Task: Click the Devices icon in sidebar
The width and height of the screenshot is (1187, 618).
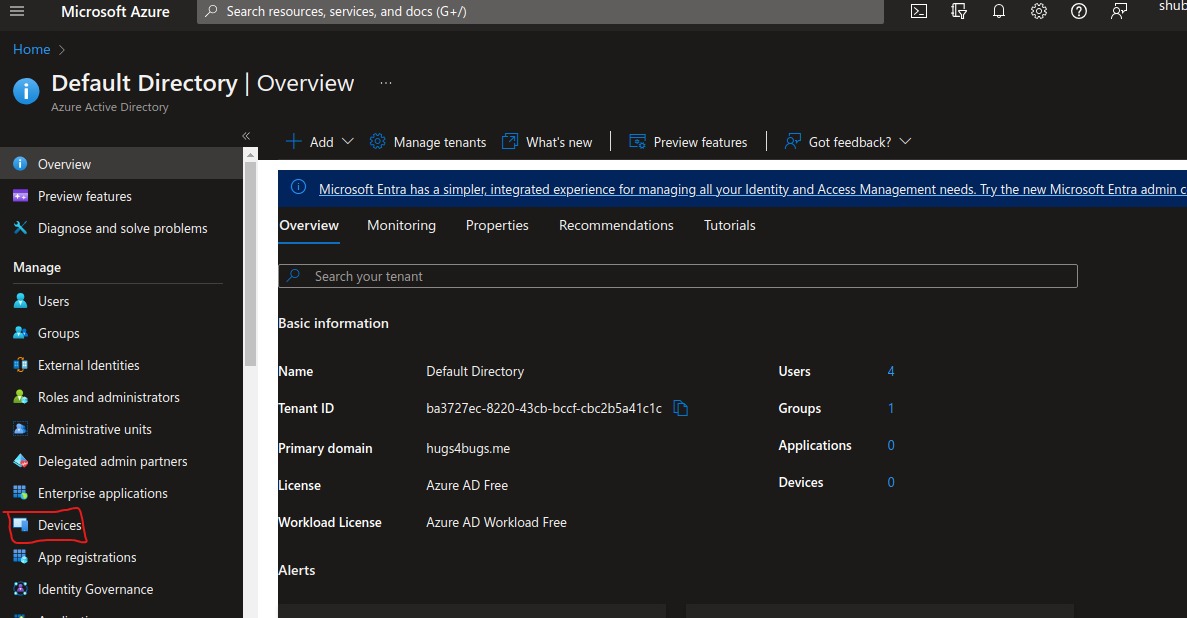Action: click(x=20, y=525)
